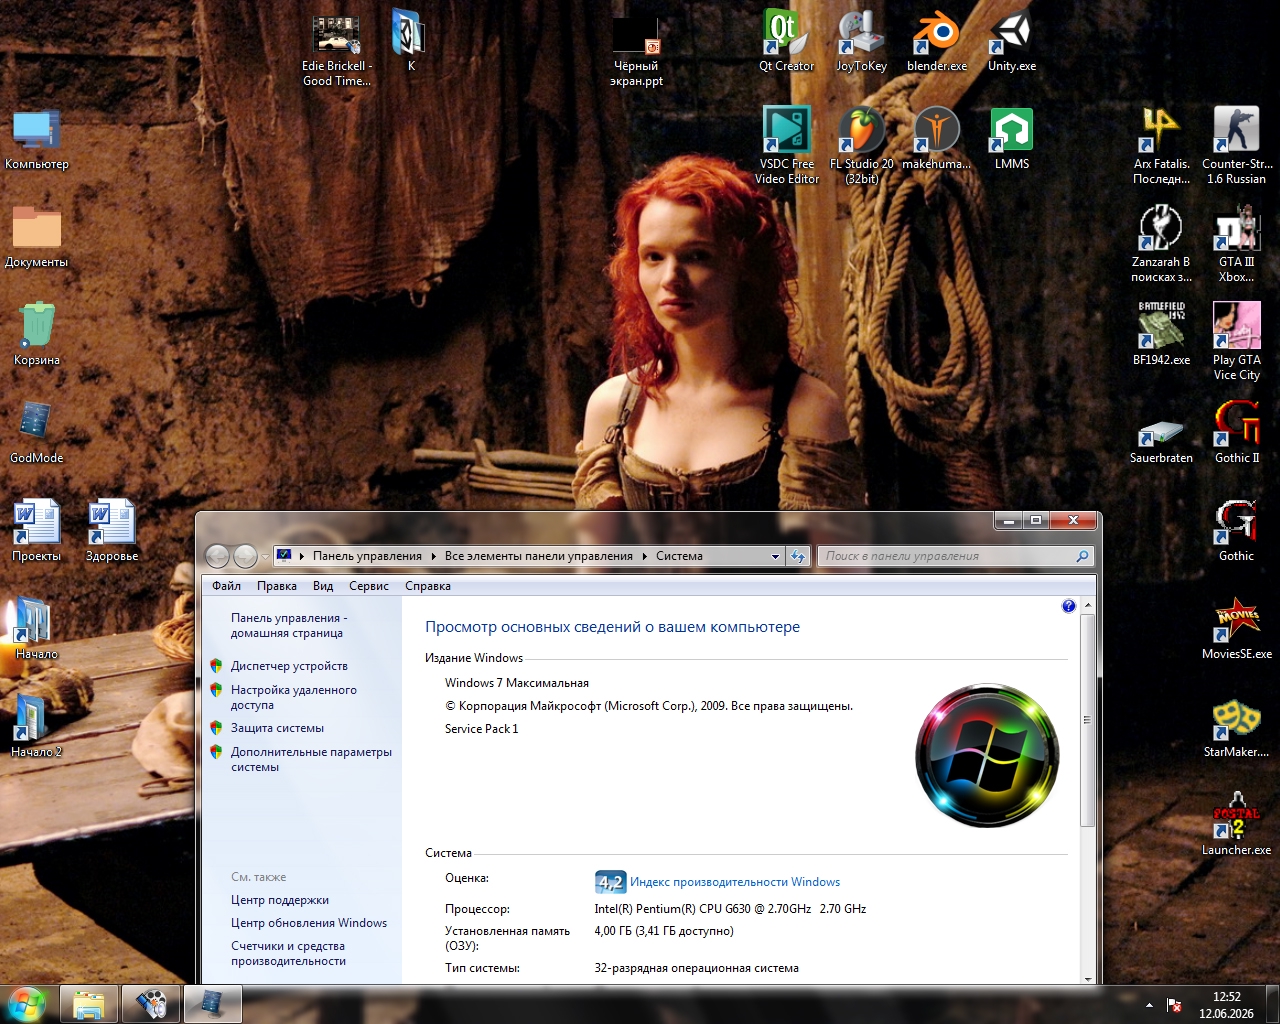
Task: Open the Вид menu
Action: (323, 586)
